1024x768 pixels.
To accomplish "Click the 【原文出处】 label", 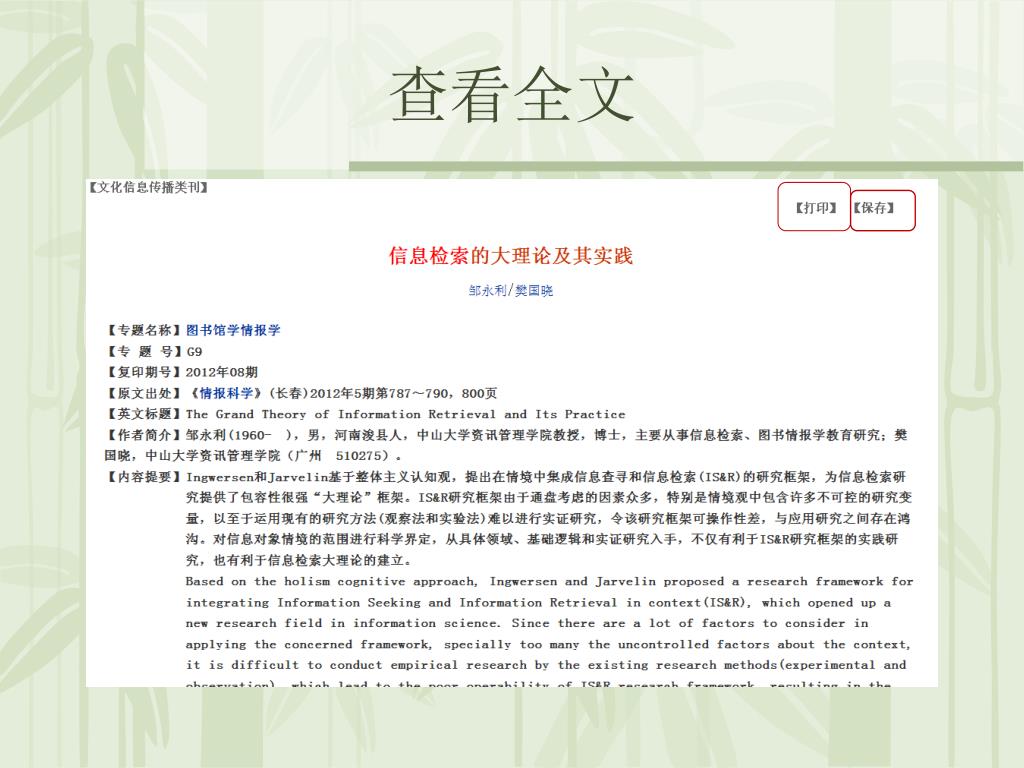I will 144,393.
